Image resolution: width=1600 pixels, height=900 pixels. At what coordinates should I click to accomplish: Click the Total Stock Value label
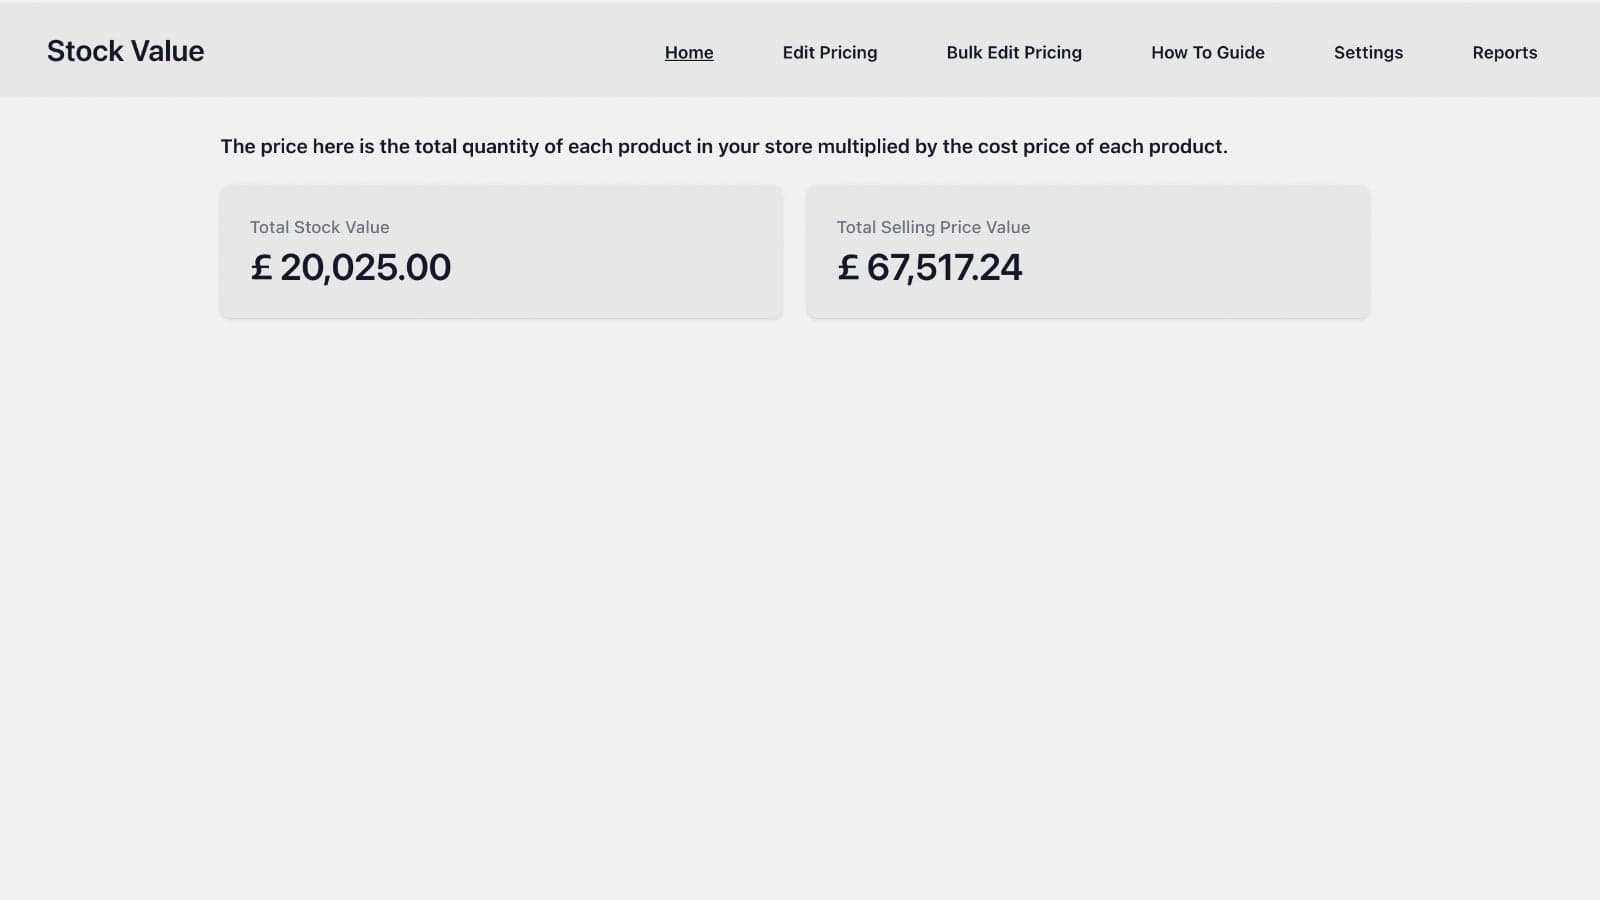click(320, 227)
